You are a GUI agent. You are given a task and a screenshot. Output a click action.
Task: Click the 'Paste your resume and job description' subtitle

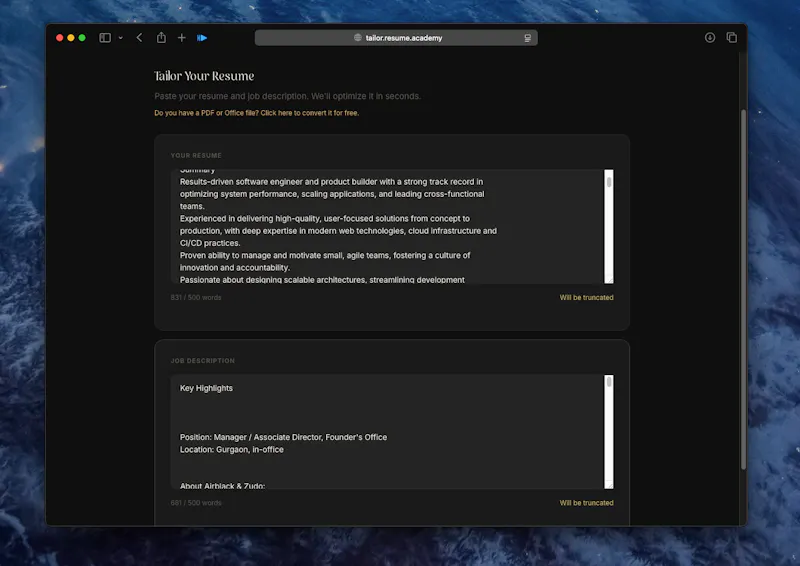(287, 96)
